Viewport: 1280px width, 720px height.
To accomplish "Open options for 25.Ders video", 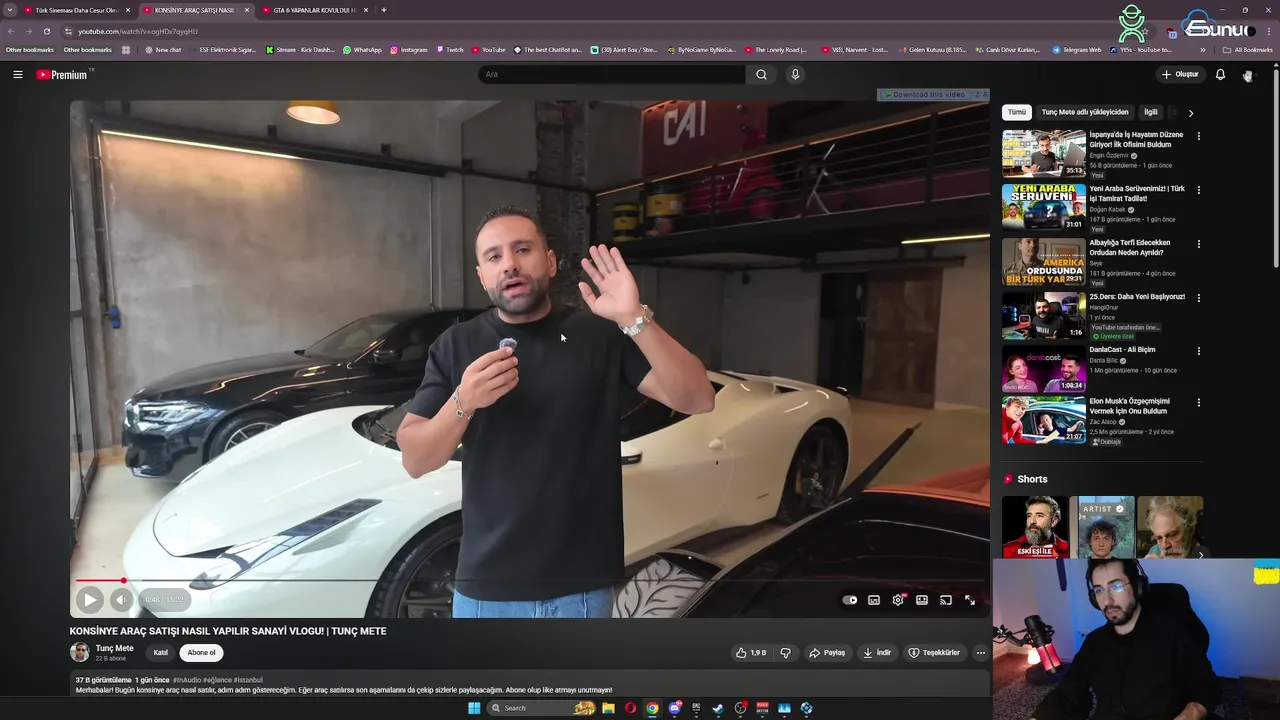I will click(x=1199, y=298).
